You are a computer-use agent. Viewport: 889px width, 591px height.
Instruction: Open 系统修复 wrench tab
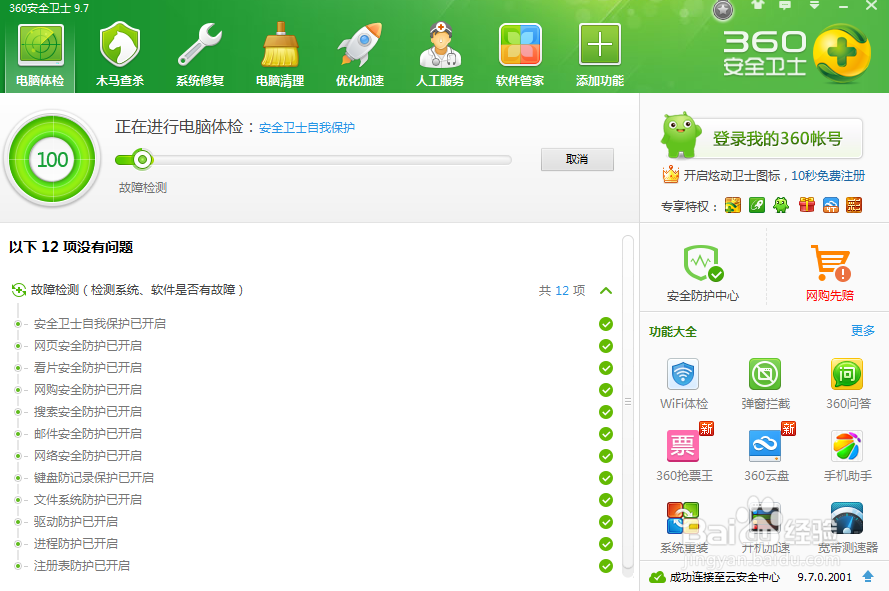(x=200, y=56)
